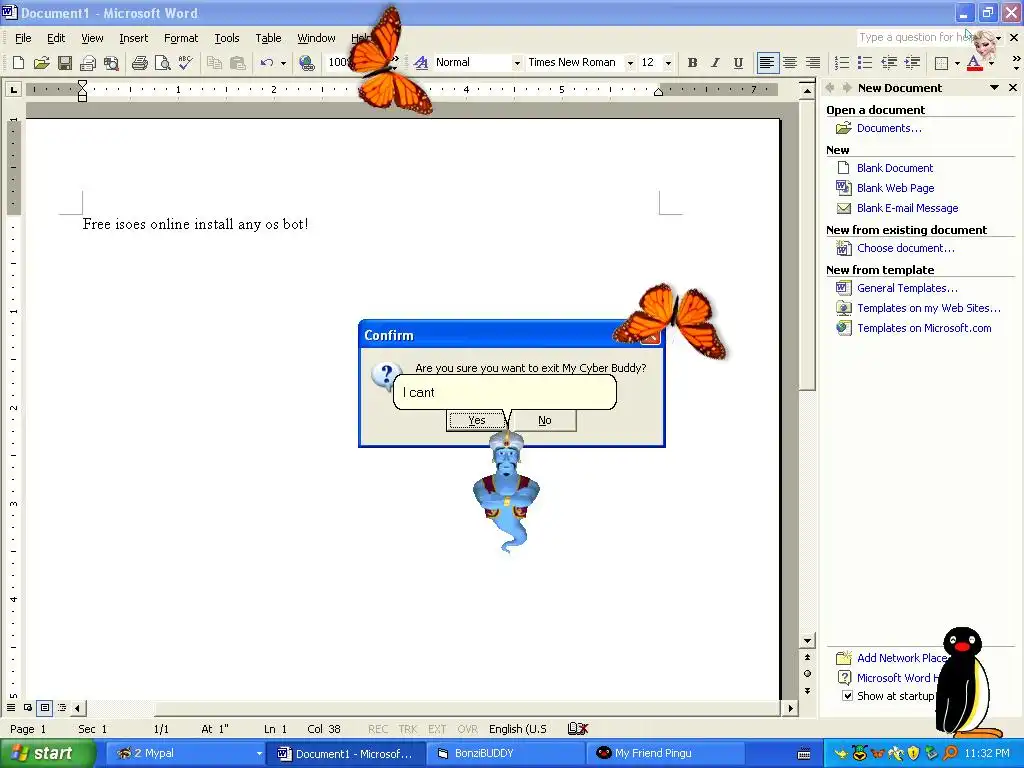Screen dimensions: 1024x768
Task: Click the Outside Border icon
Action: pos(942,63)
